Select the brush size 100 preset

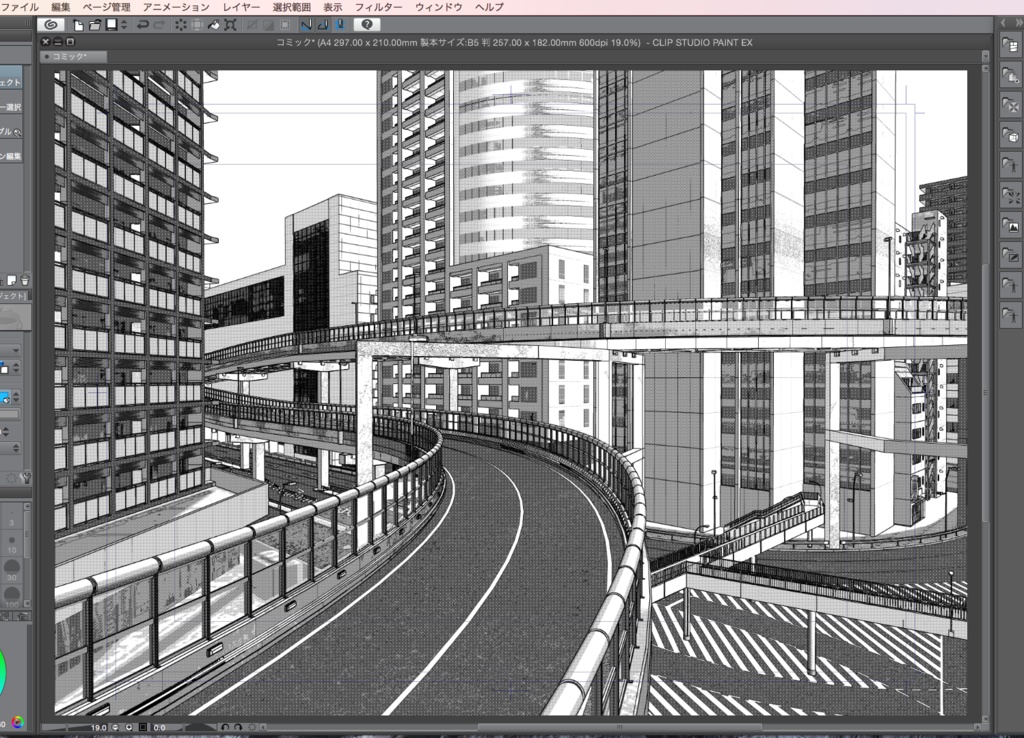tap(13, 592)
